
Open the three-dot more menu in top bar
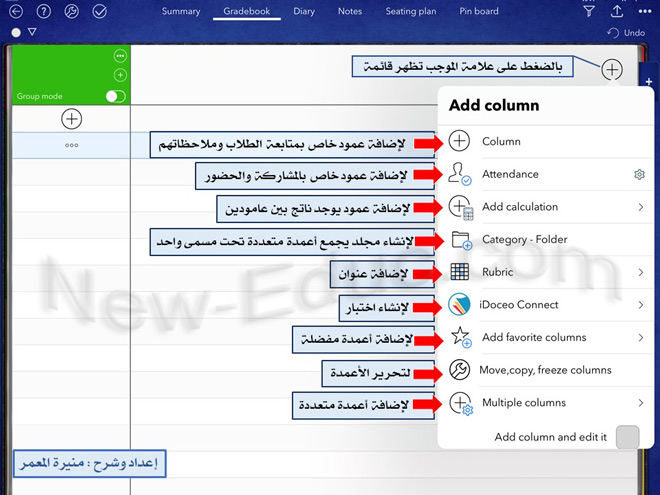[645, 12]
